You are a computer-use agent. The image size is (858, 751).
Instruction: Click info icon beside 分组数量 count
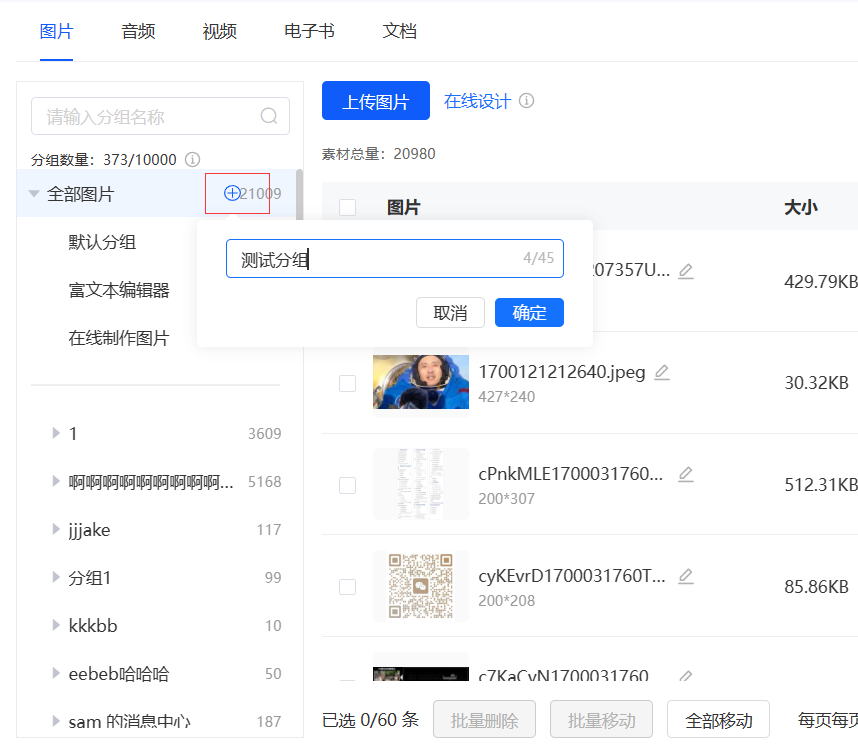tap(193, 159)
